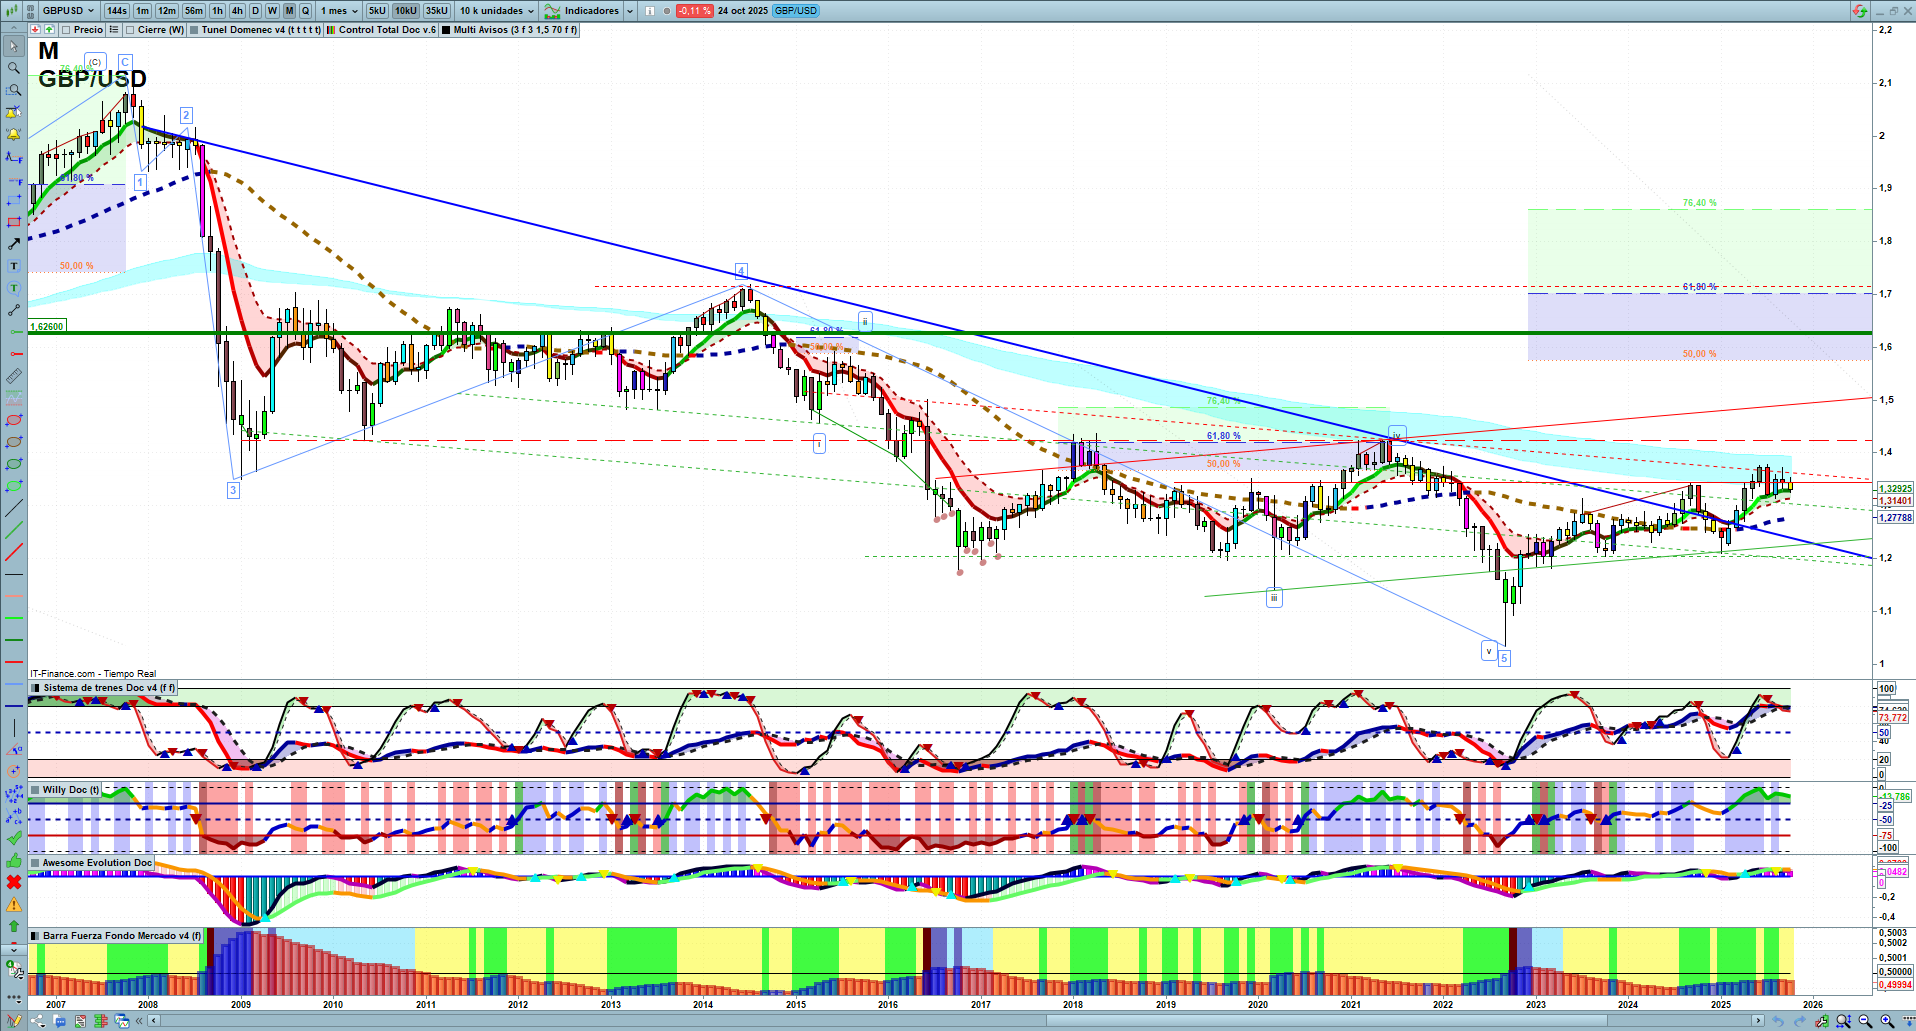Open the Indicadores panel
This screenshot has height=1031, width=1916.
point(590,11)
